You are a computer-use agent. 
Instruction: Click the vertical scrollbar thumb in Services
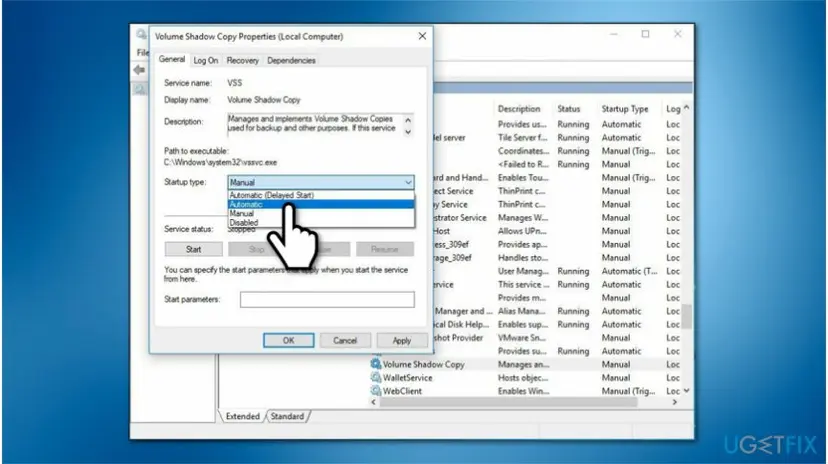[686, 316]
